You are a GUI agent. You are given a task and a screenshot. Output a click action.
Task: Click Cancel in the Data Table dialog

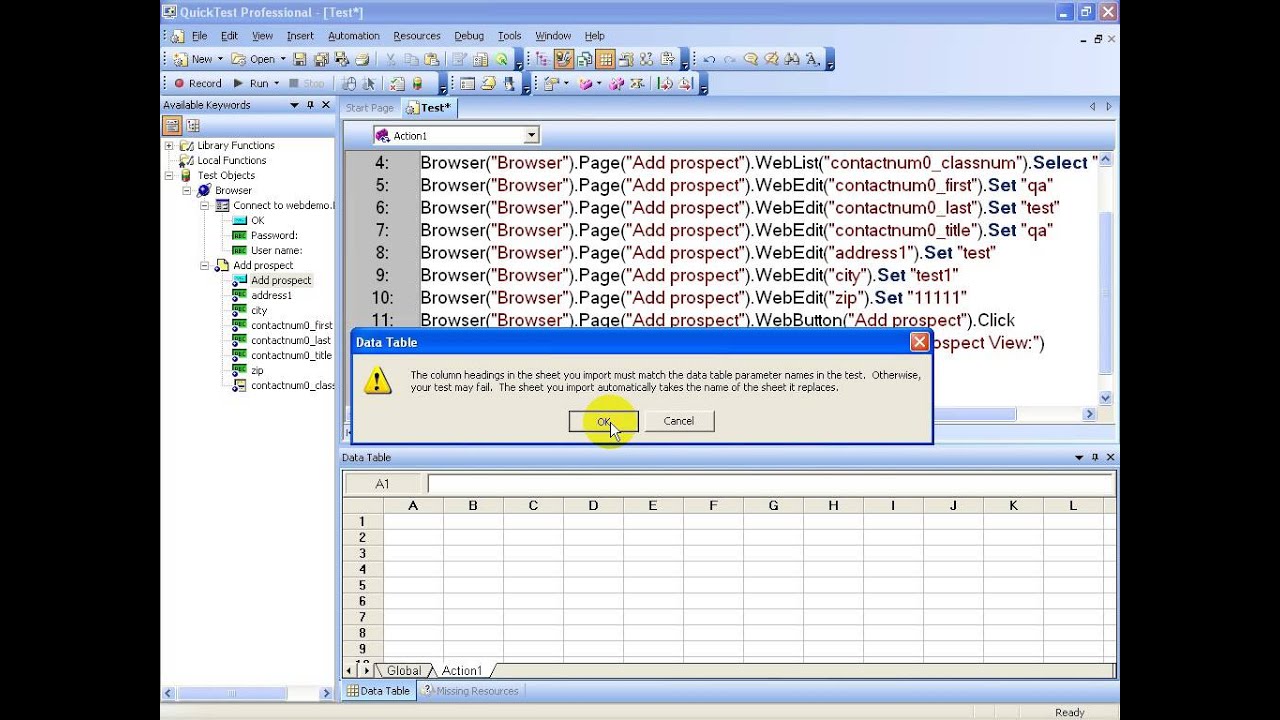pyautogui.click(x=678, y=421)
